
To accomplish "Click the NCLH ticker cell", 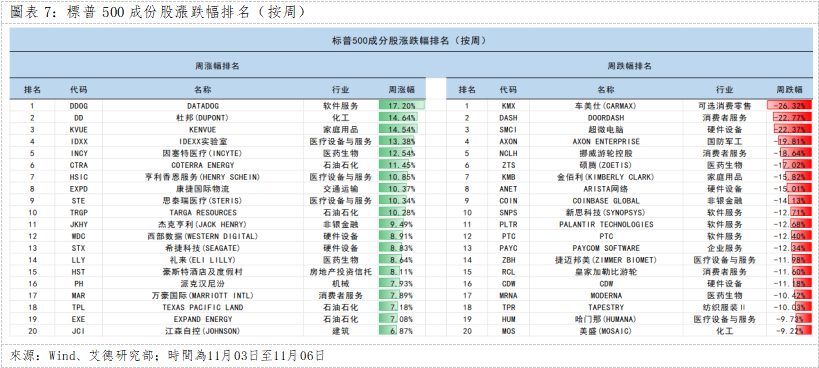I will pyautogui.click(x=508, y=153).
